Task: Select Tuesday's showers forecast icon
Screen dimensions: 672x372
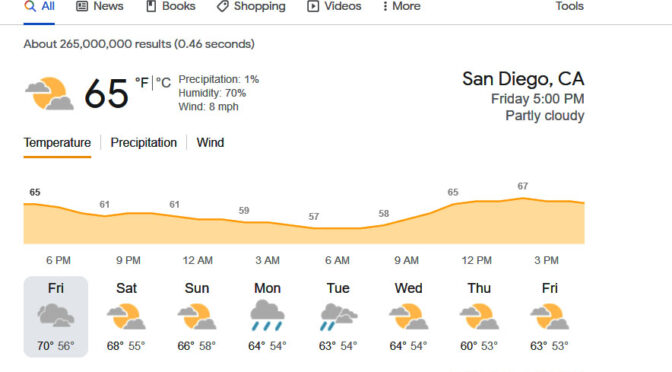Action: pos(338,317)
